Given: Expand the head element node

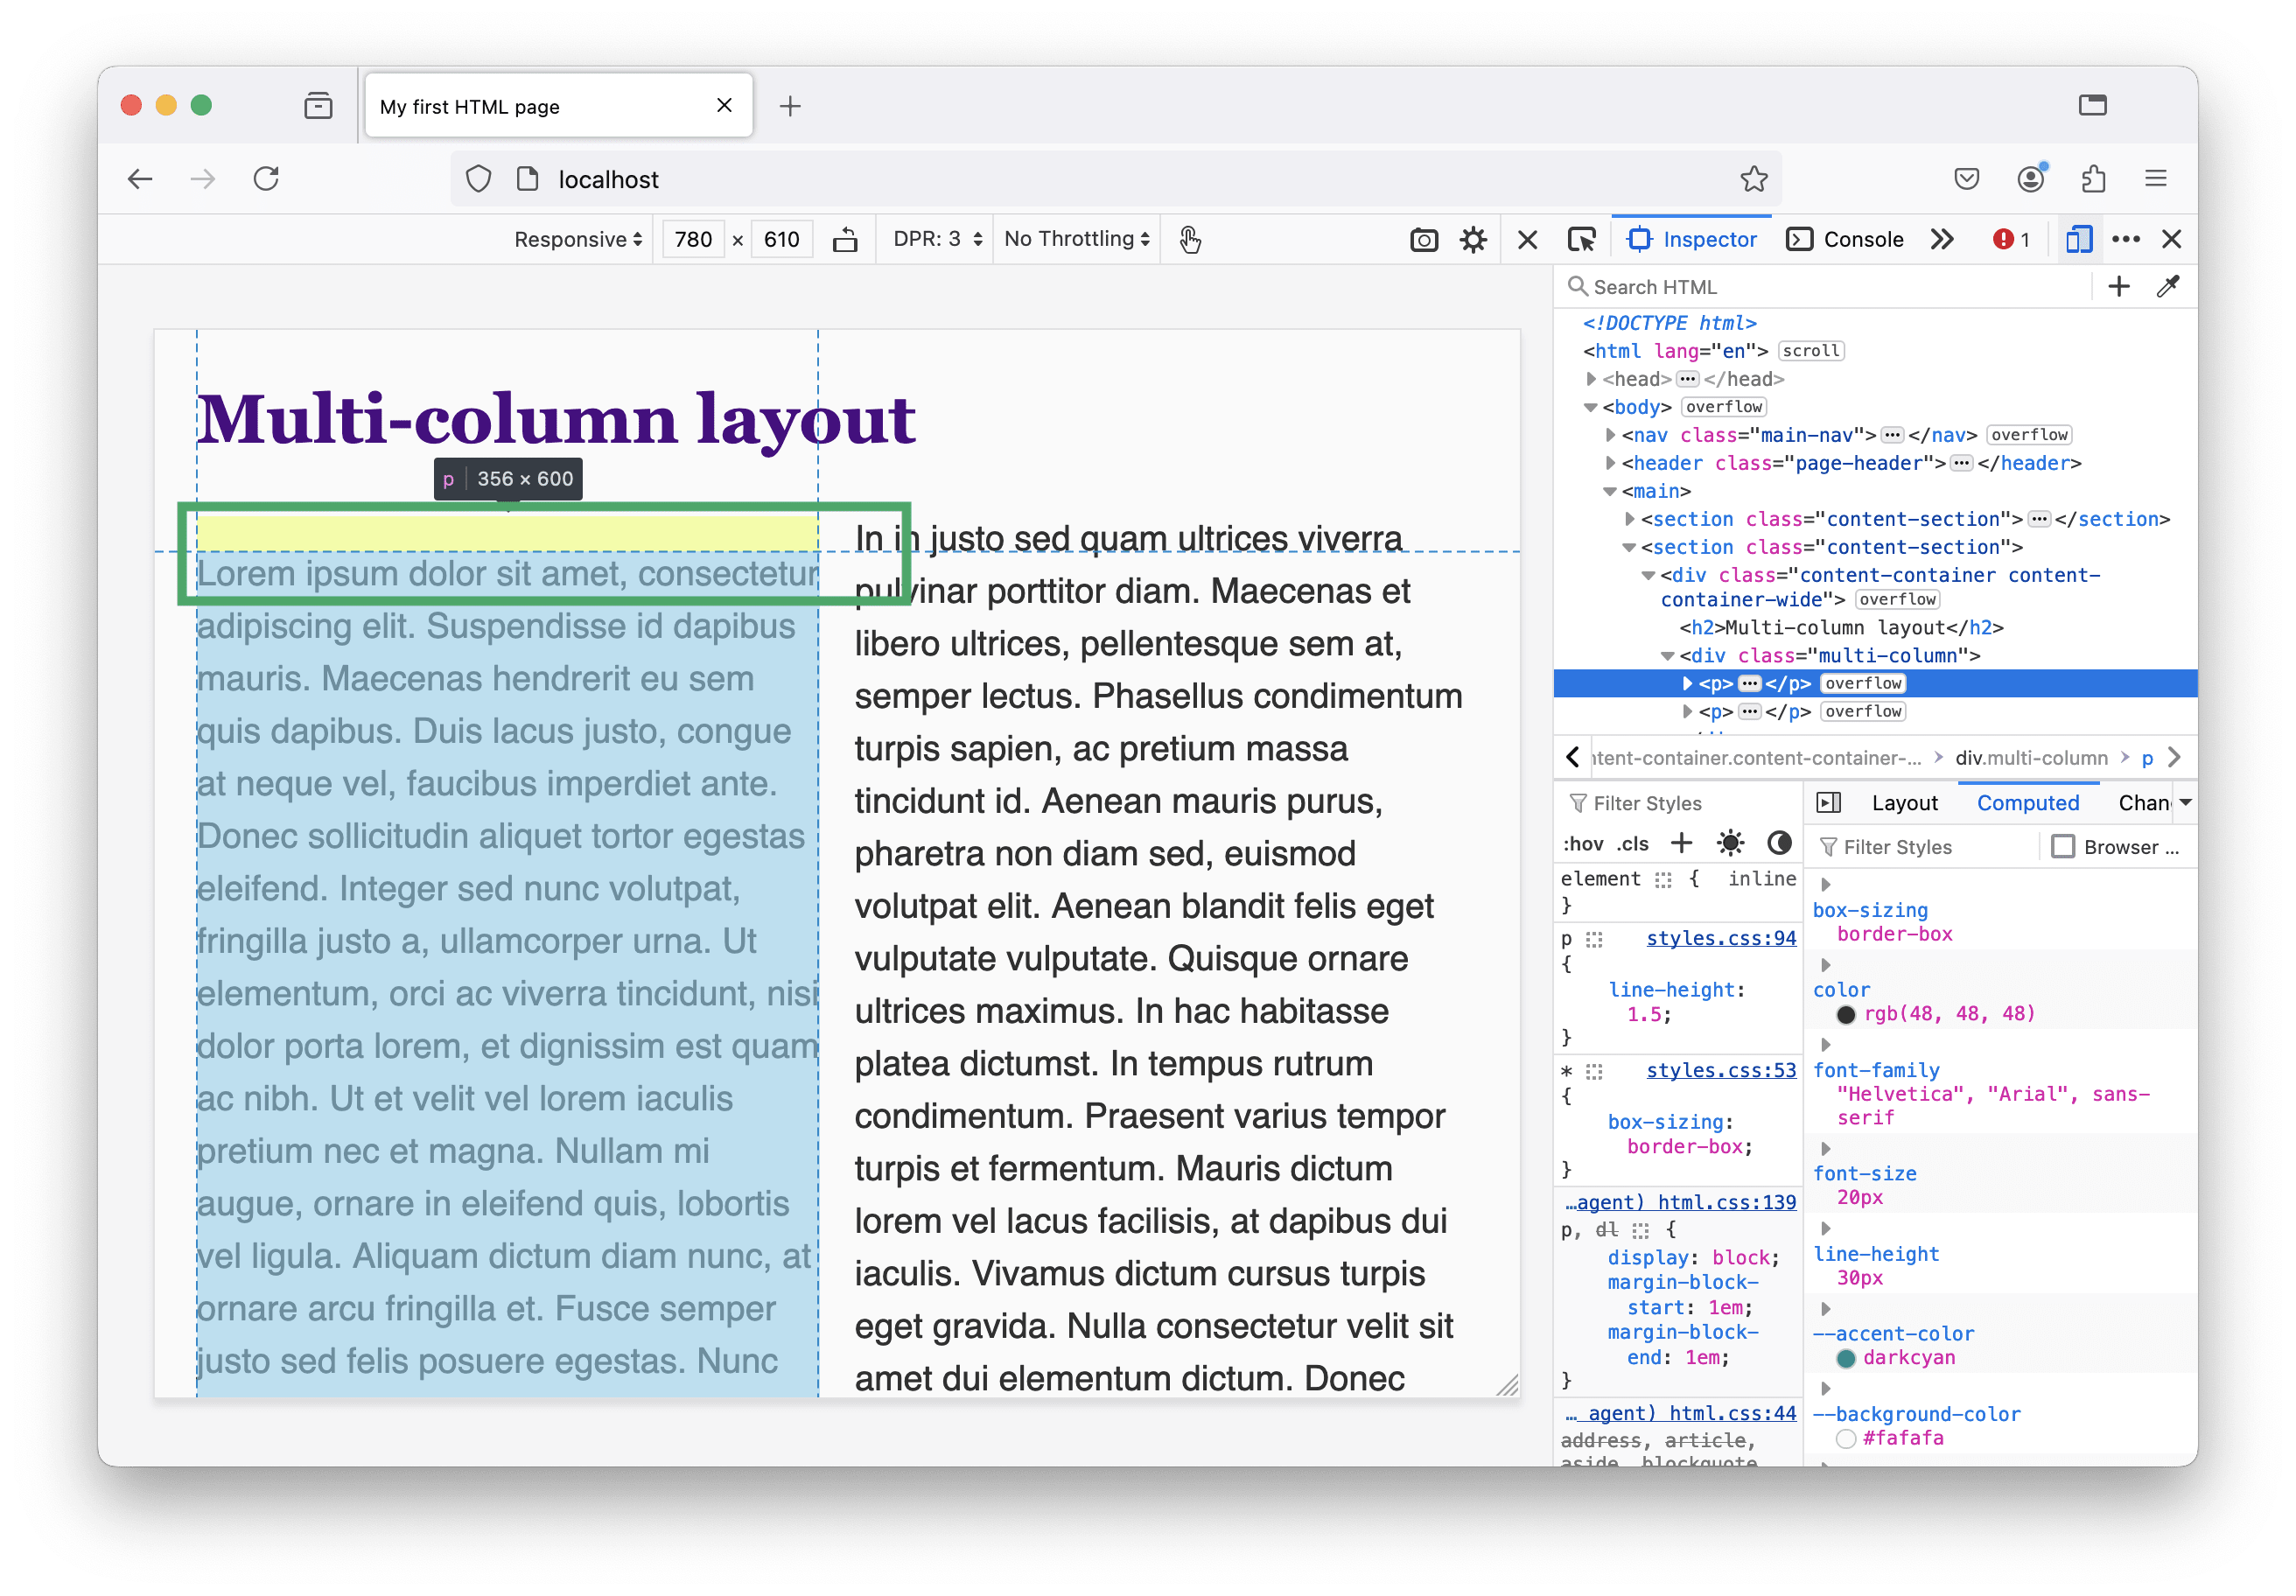Looking at the screenshot, I should pyautogui.click(x=1591, y=379).
